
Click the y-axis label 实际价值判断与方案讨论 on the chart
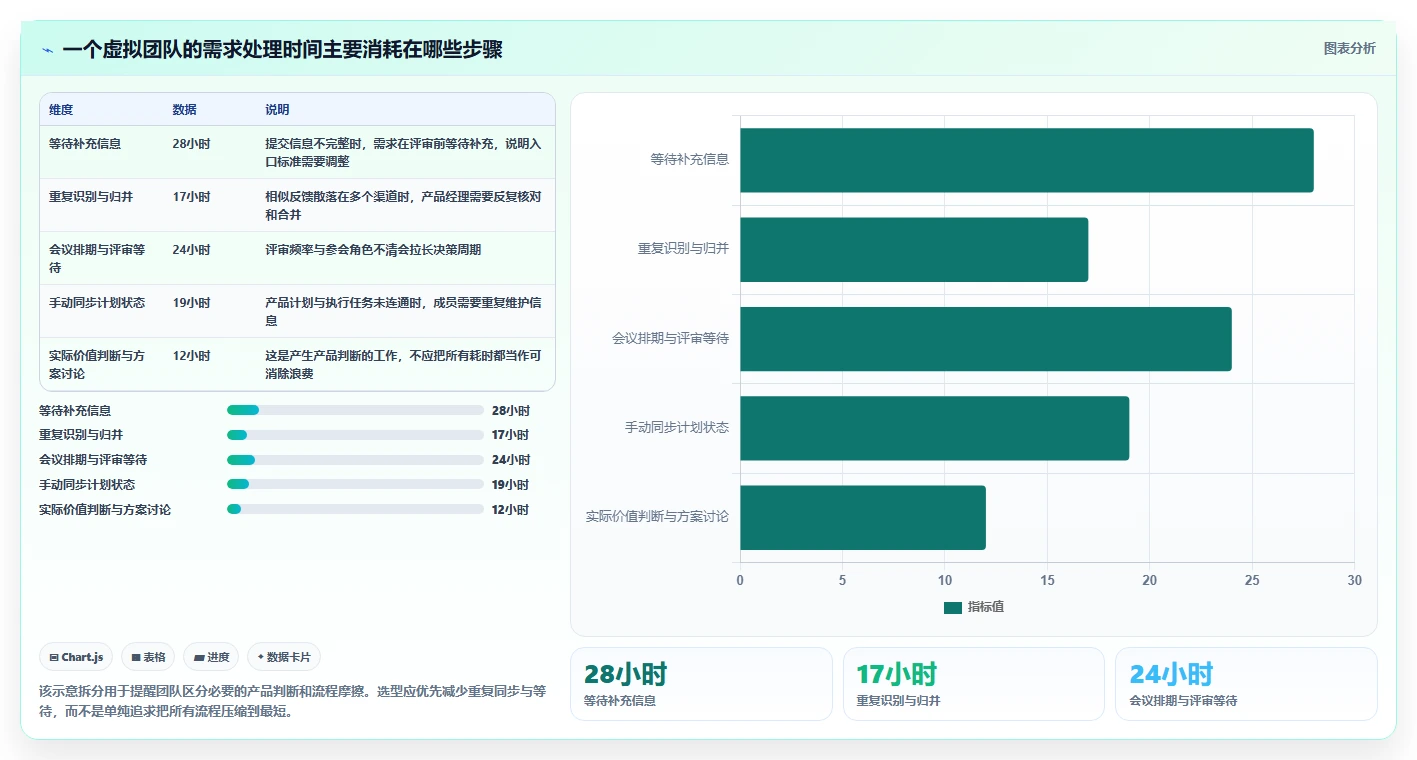click(x=657, y=516)
